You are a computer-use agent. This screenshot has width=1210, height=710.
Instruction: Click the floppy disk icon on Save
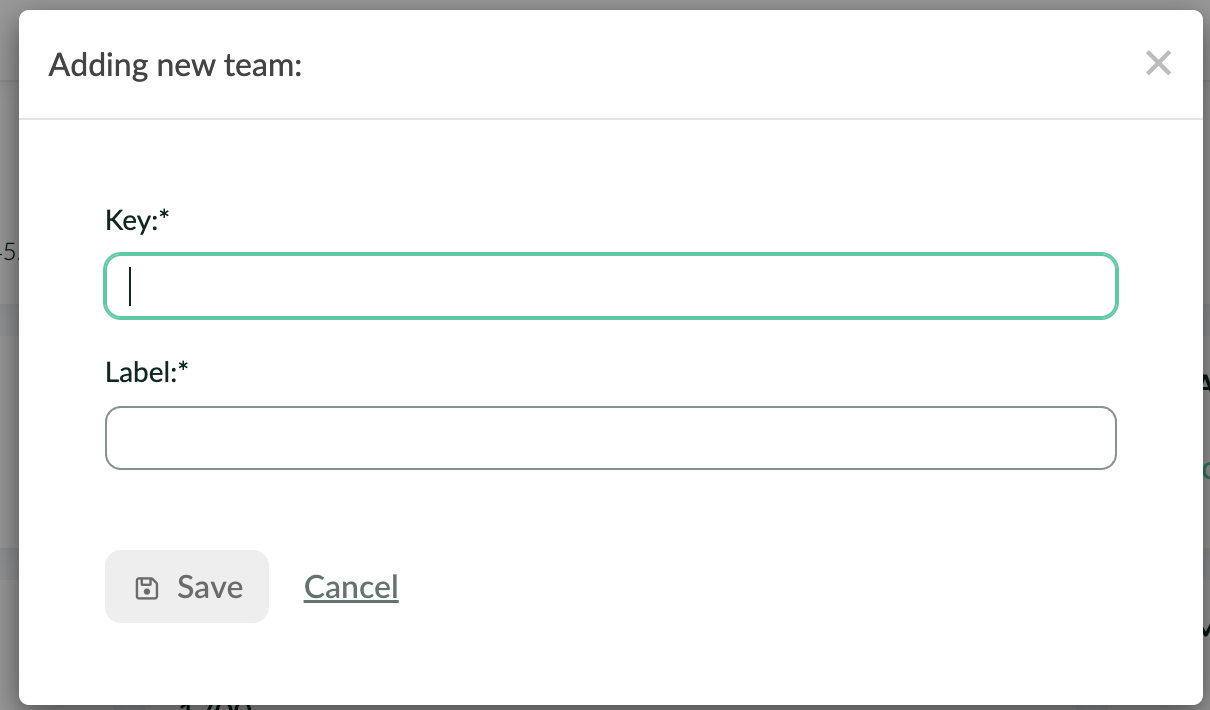(x=147, y=588)
